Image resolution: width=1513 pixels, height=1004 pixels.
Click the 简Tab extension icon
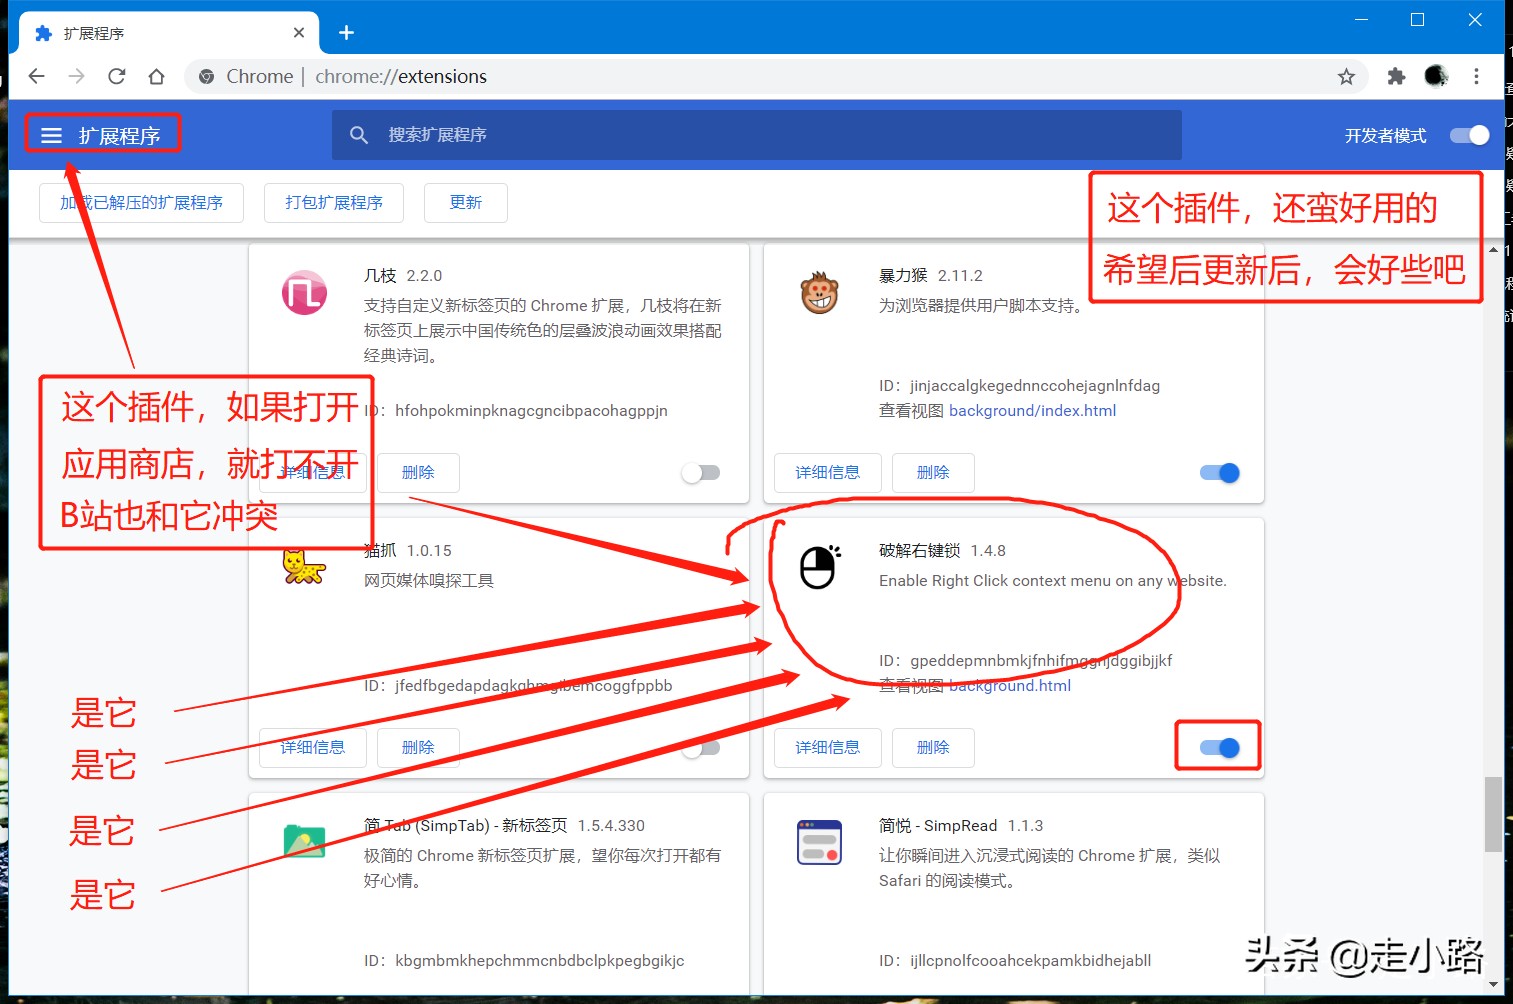305,841
